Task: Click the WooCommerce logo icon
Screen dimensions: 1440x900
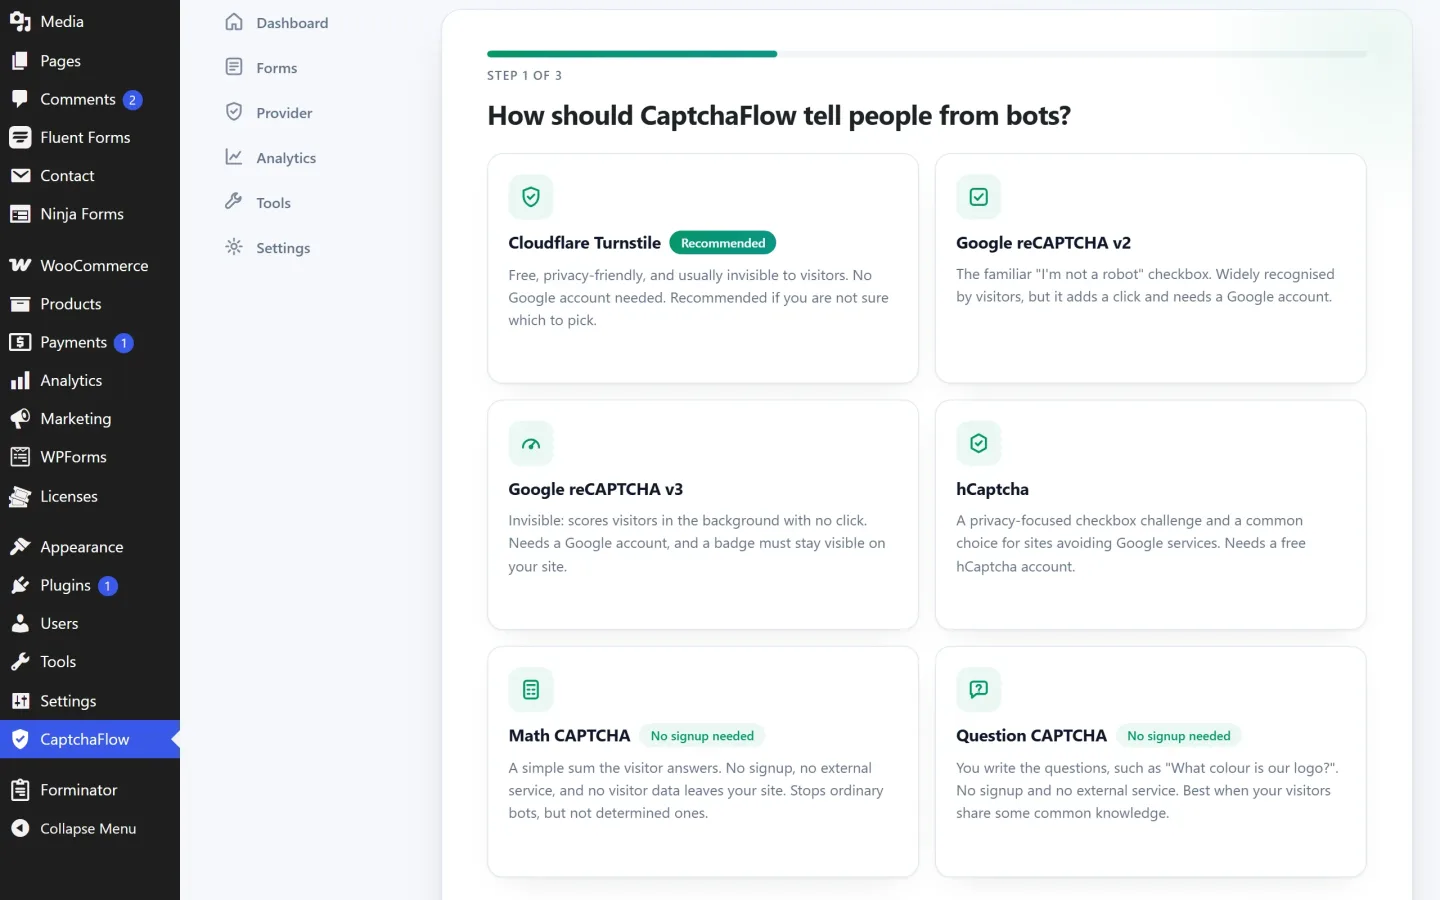Action: click(20, 265)
